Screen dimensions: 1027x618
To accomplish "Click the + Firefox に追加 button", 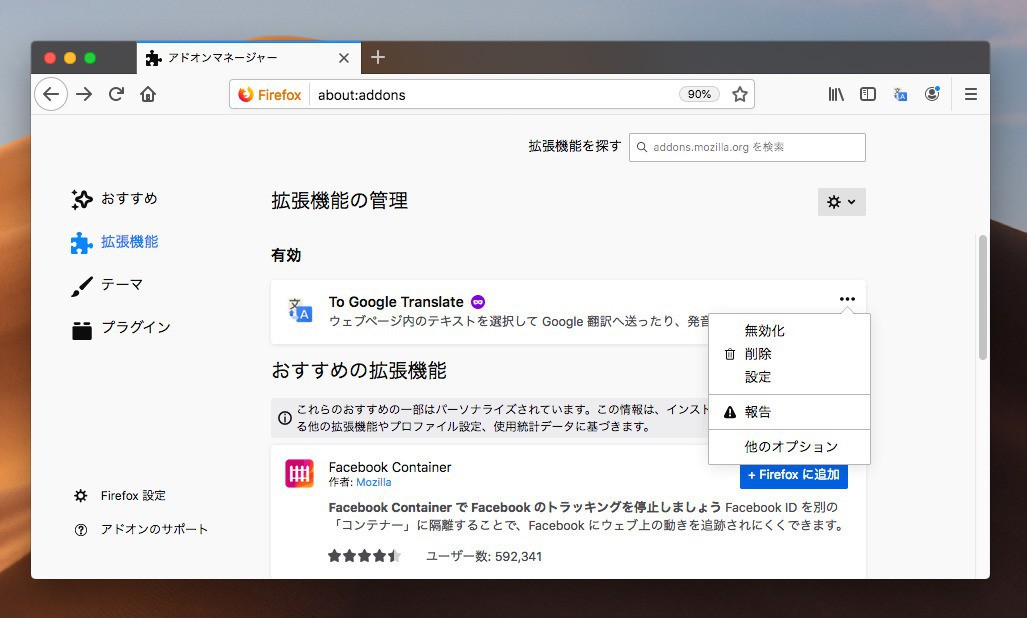I will pyautogui.click(x=794, y=475).
